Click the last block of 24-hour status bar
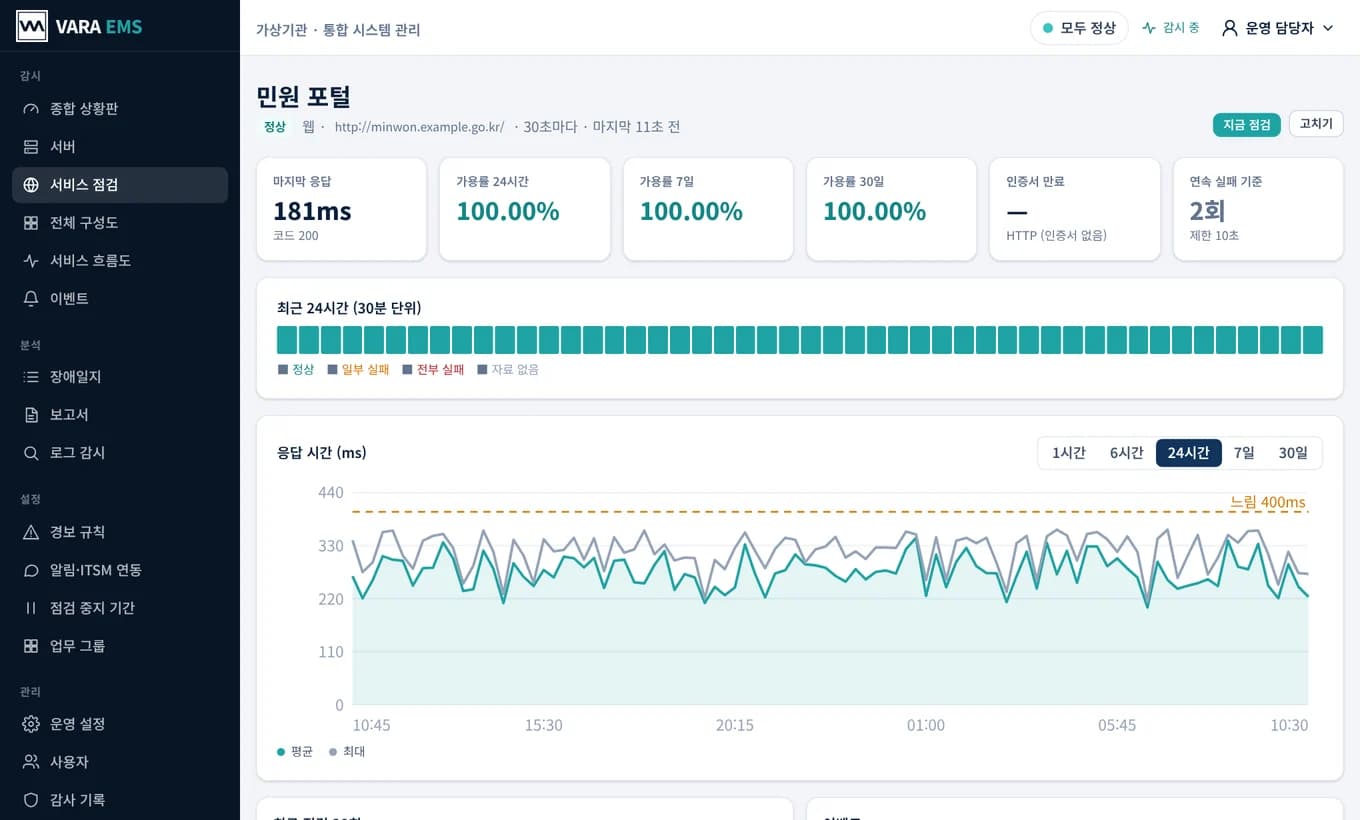 point(1313,340)
